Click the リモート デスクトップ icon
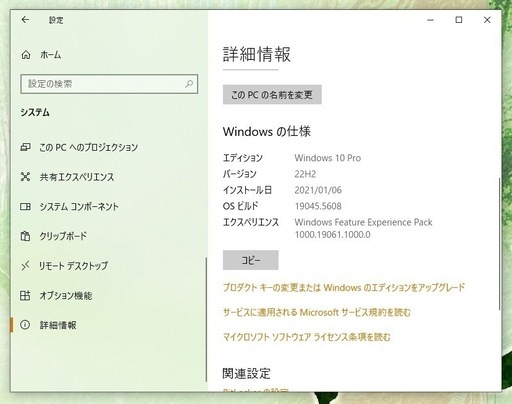The height and width of the screenshot is (404, 512). pyautogui.click(x=26, y=266)
